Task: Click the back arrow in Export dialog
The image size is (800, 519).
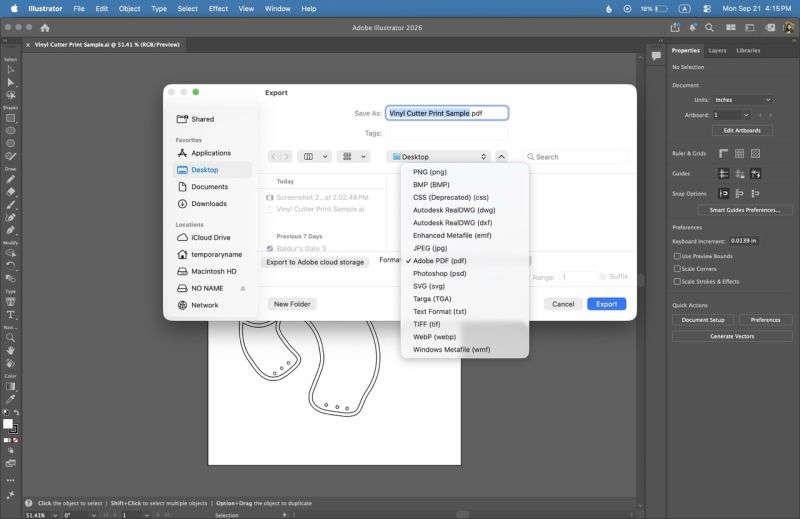Action: point(274,157)
